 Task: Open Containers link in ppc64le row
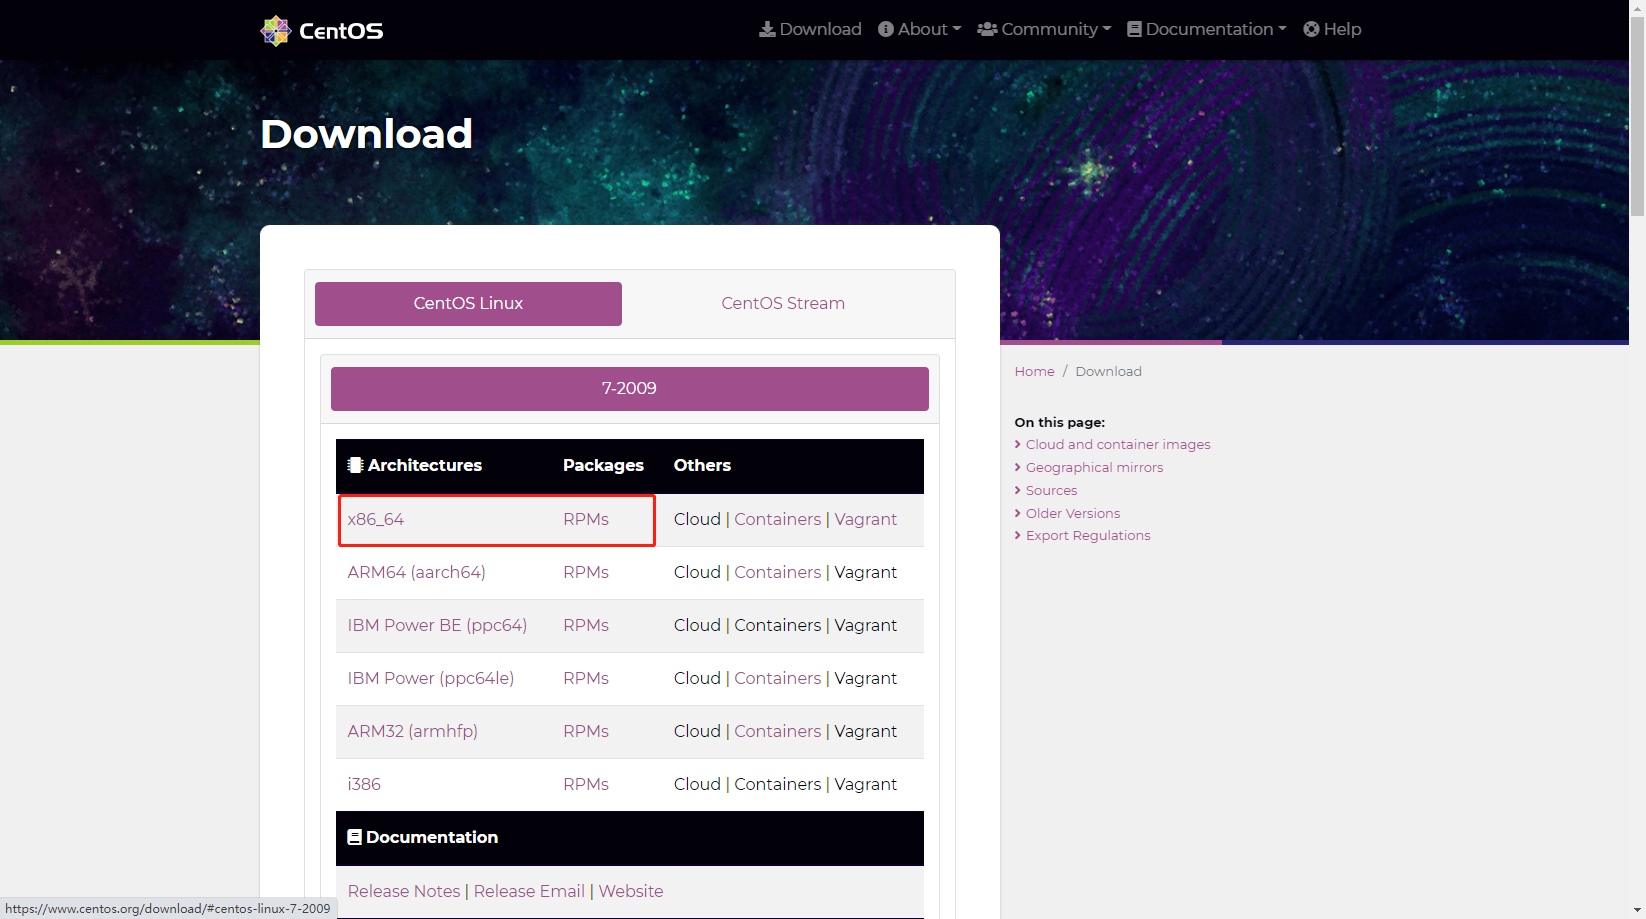tap(778, 678)
